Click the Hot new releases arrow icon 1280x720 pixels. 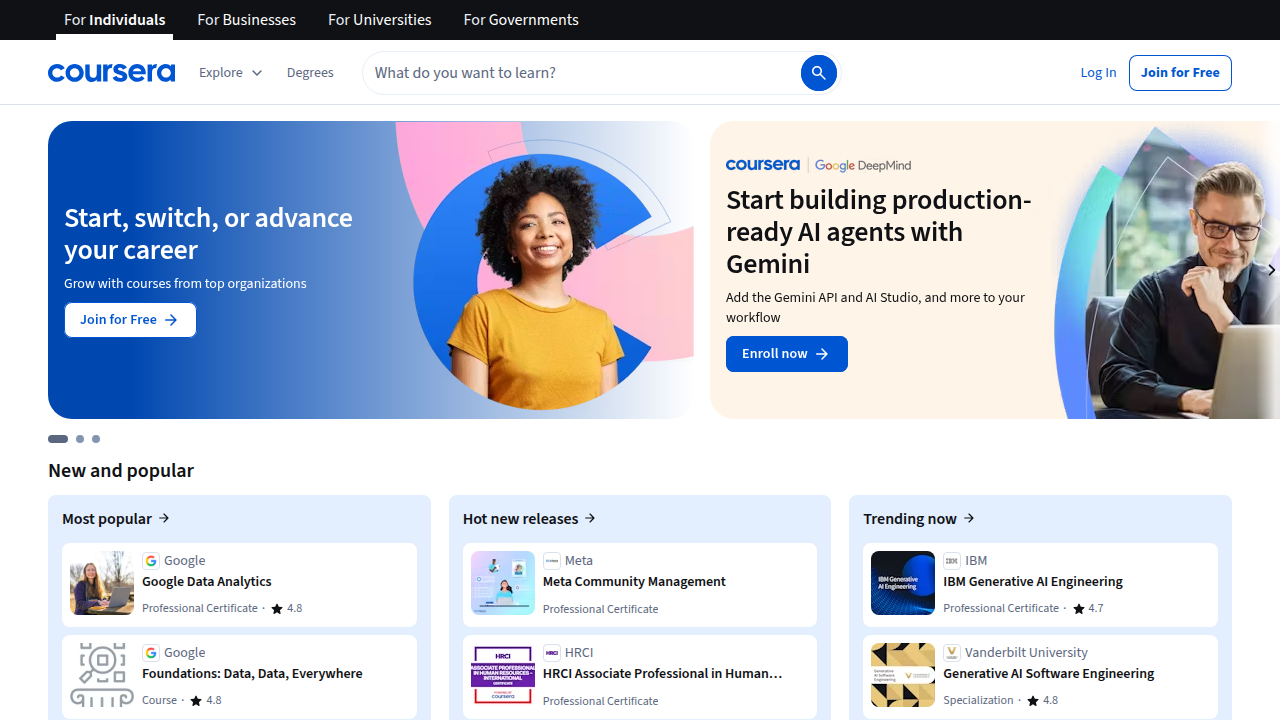coord(590,518)
